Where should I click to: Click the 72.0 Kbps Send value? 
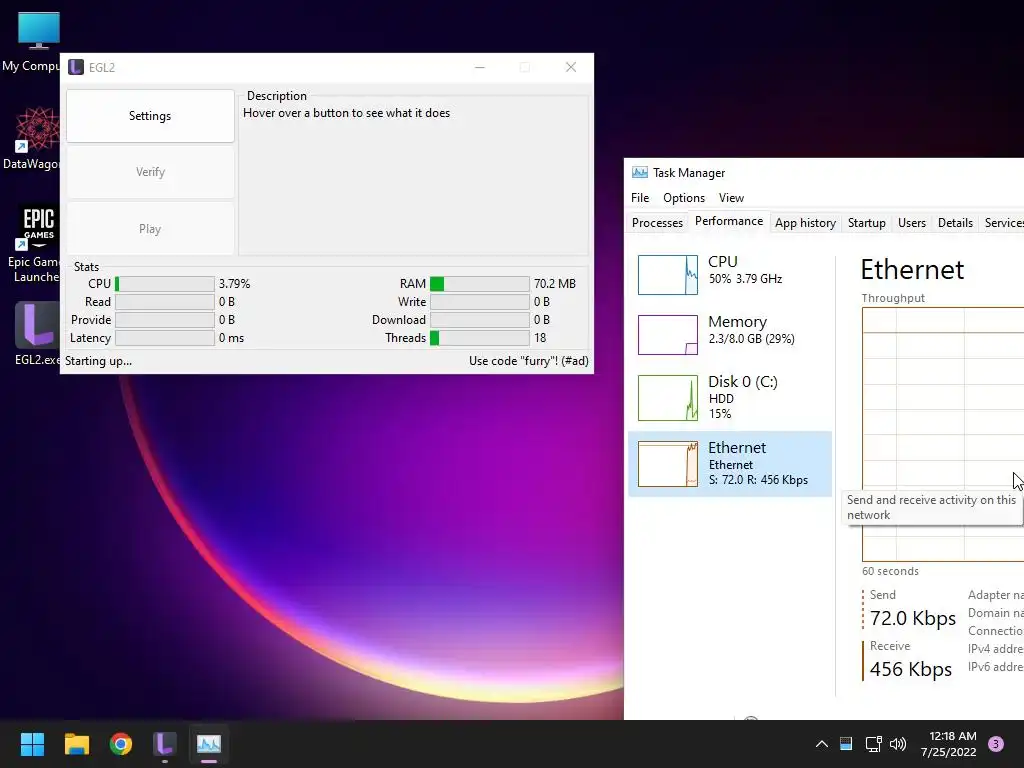click(x=913, y=618)
